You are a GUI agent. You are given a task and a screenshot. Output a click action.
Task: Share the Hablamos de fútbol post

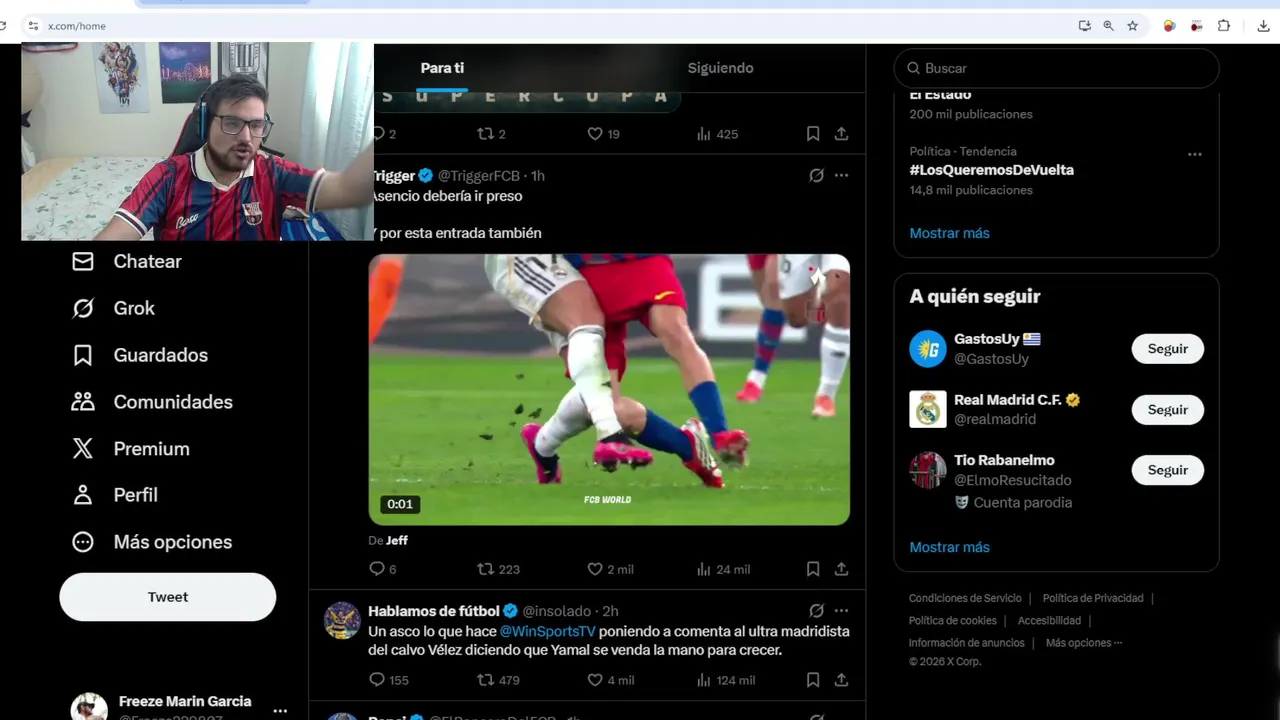[841, 680]
